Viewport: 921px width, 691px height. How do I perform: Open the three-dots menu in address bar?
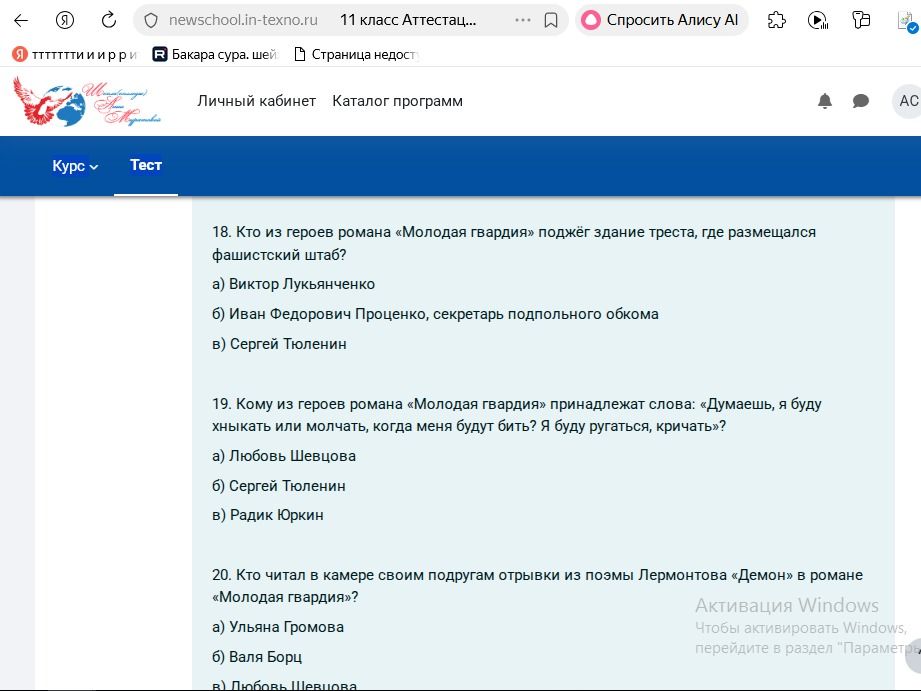click(x=522, y=21)
